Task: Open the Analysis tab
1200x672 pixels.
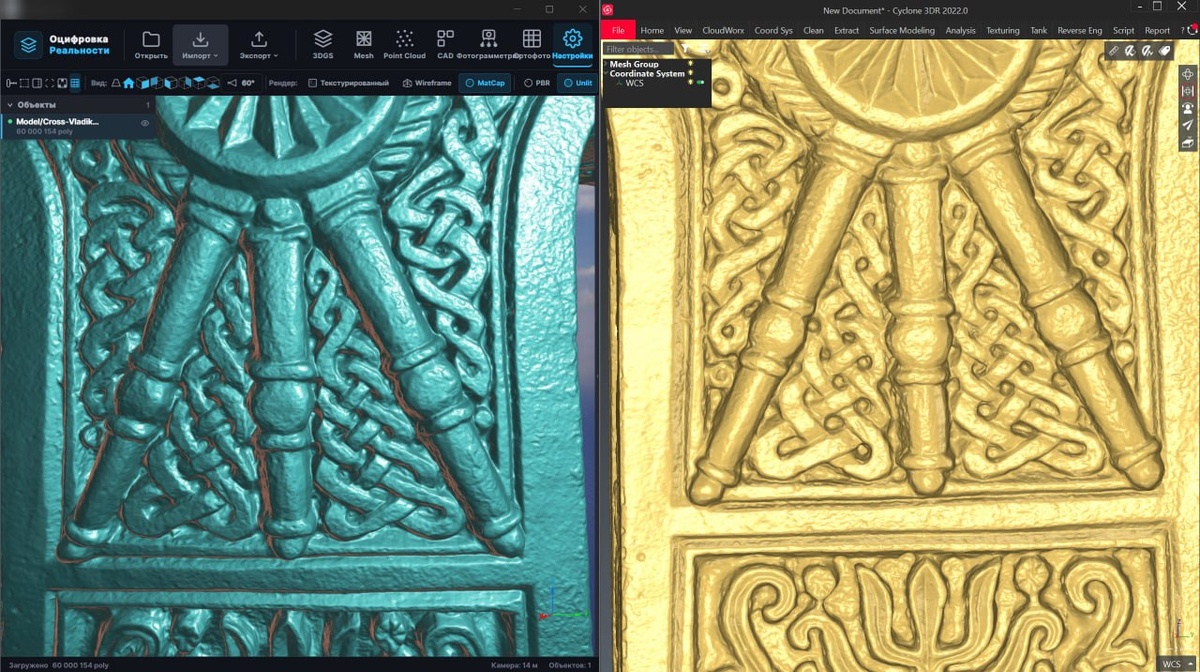Action: (960, 30)
